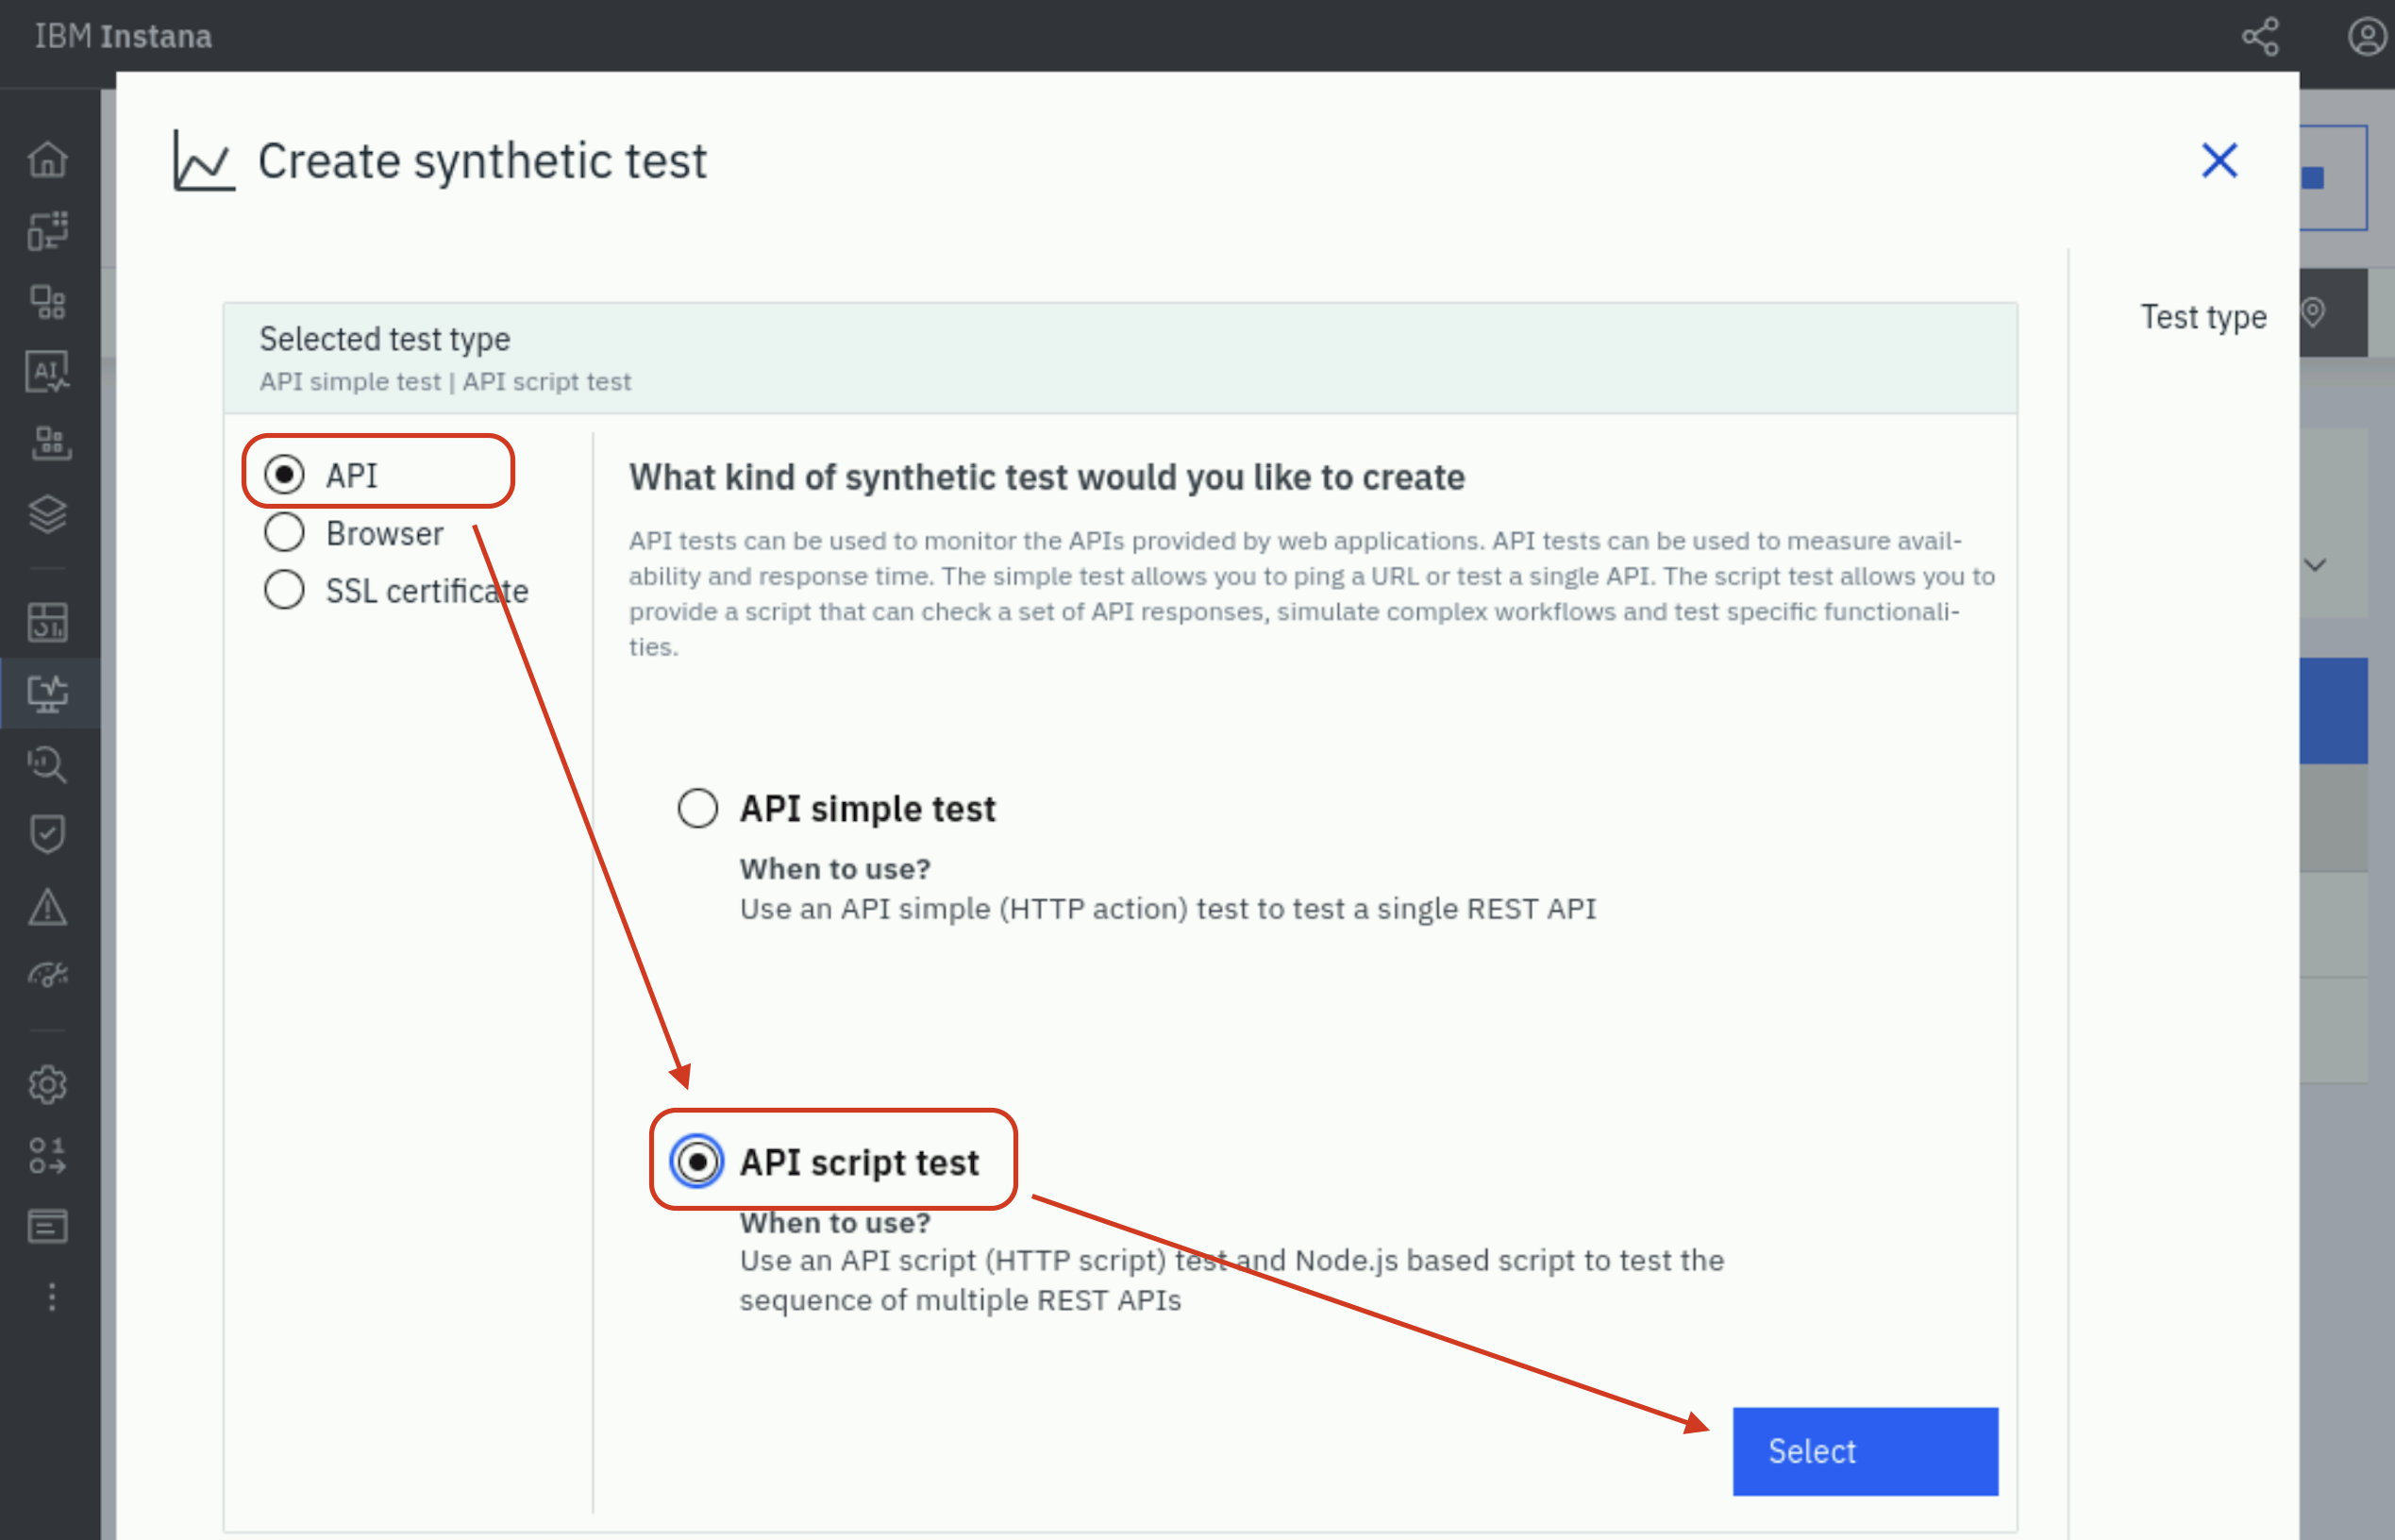Choose the SSL certificate radio option
The image size is (2395, 1540).
click(x=285, y=590)
